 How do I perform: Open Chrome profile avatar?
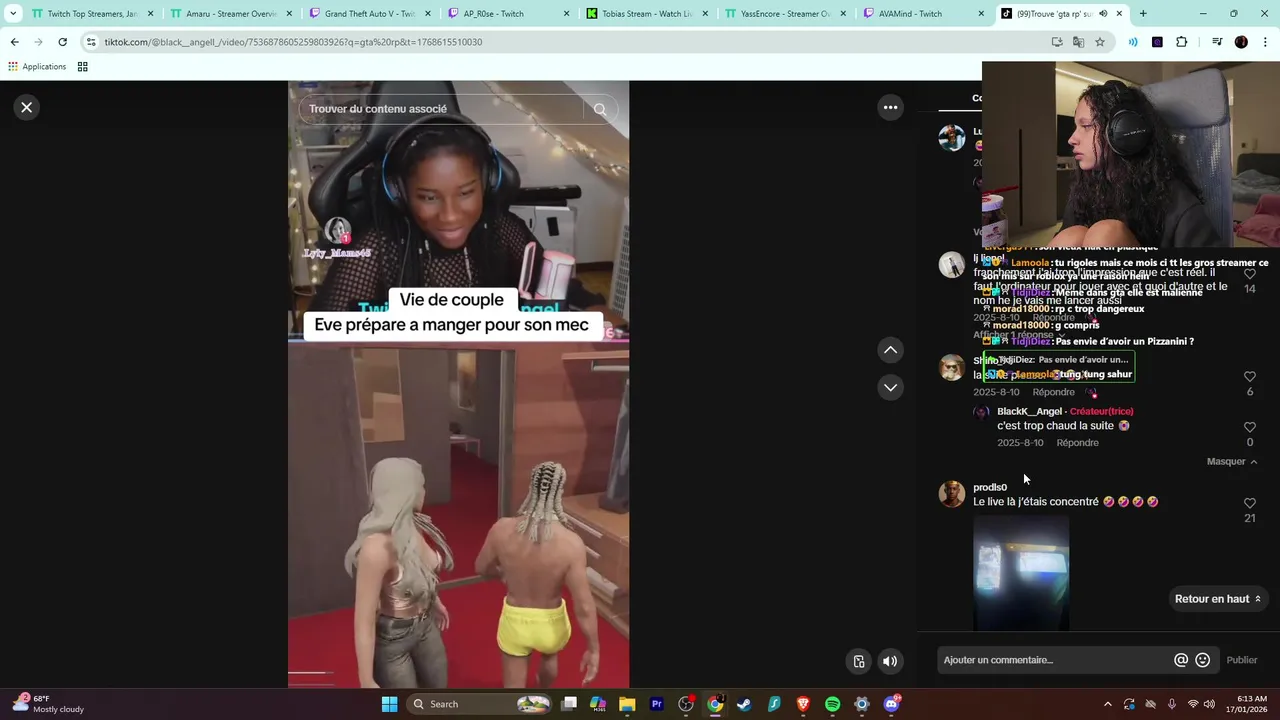pos(1241,42)
